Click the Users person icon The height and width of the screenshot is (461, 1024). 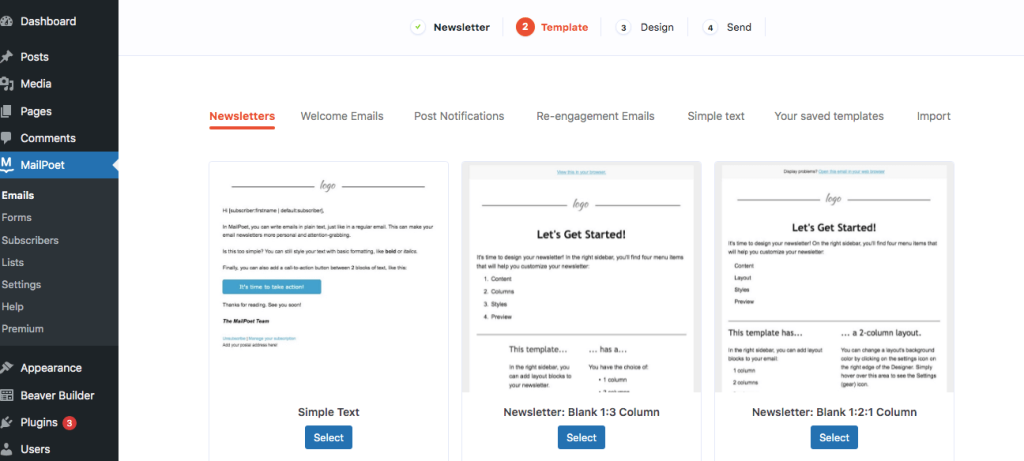(7, 449)
